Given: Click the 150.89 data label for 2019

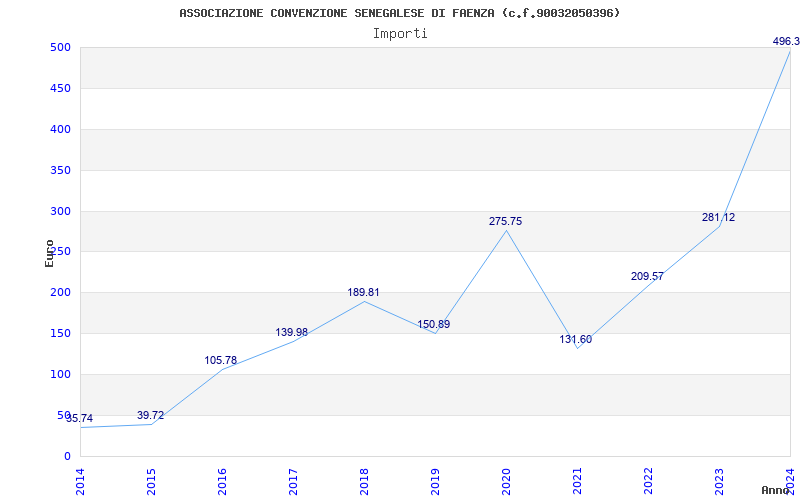Looking at the screenshot, I should tap(434, 324).
